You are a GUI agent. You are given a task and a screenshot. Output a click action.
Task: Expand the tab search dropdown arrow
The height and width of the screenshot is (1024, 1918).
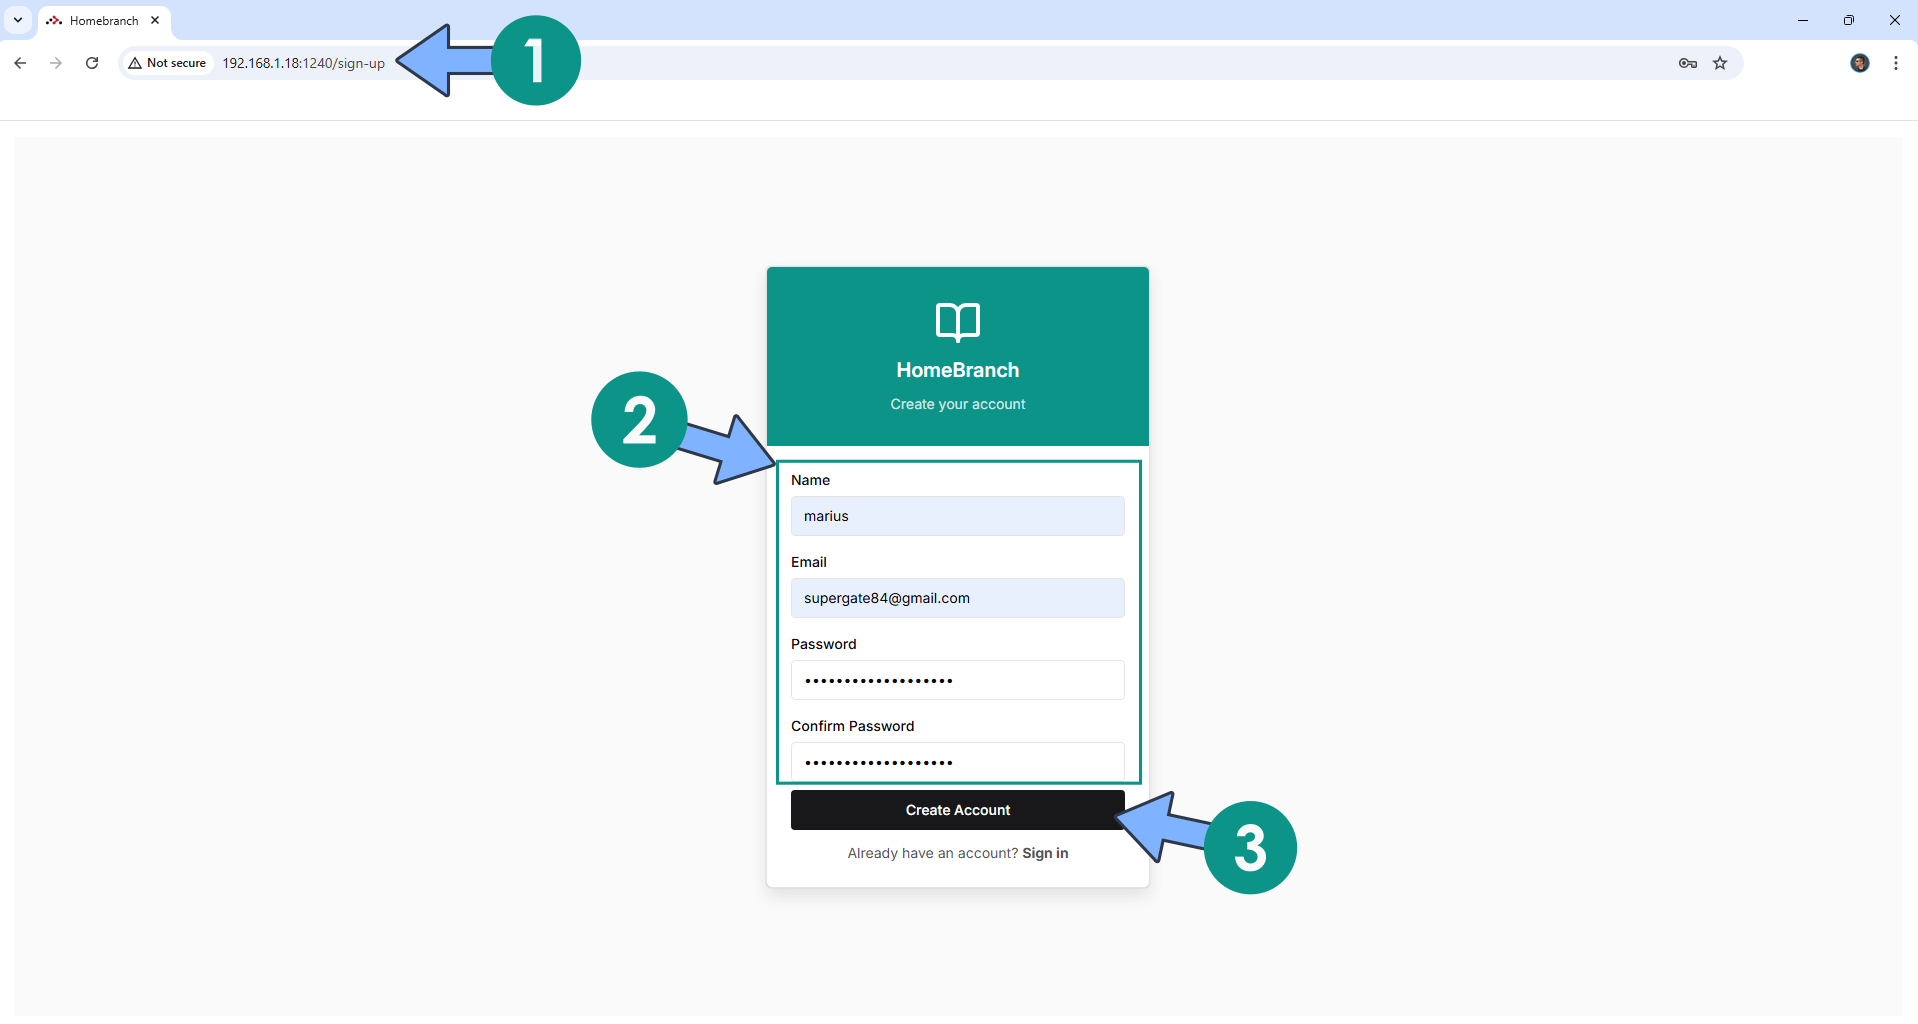tap(18, 20)
